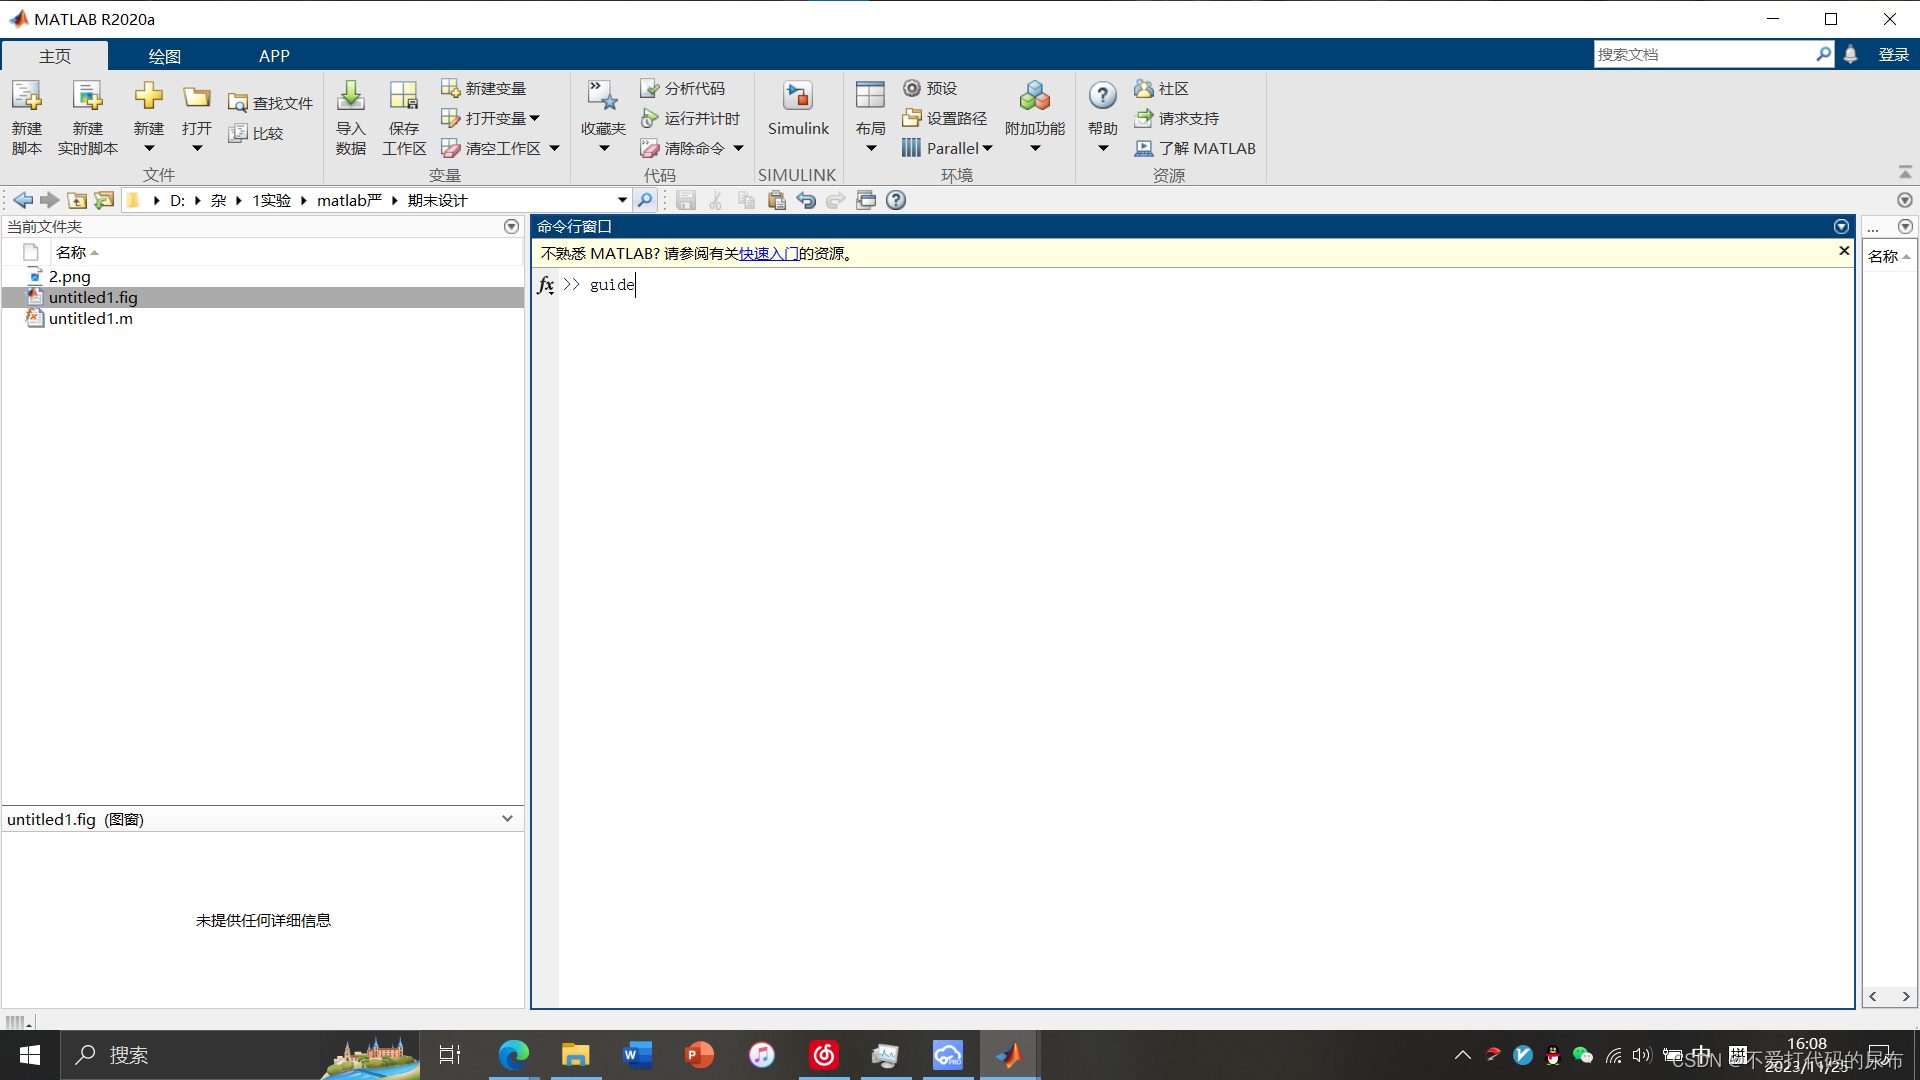Click the New Live Script (新建实时脚本) icon
Screen dimensions: 1920x1080
point(87,97)
